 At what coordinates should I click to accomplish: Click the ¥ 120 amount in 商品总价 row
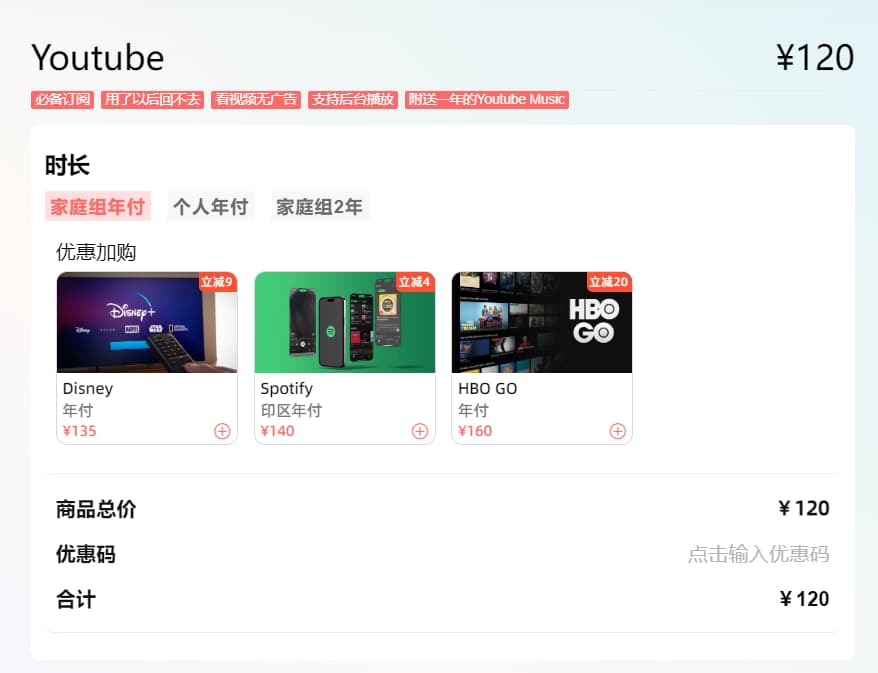(804, 508)
